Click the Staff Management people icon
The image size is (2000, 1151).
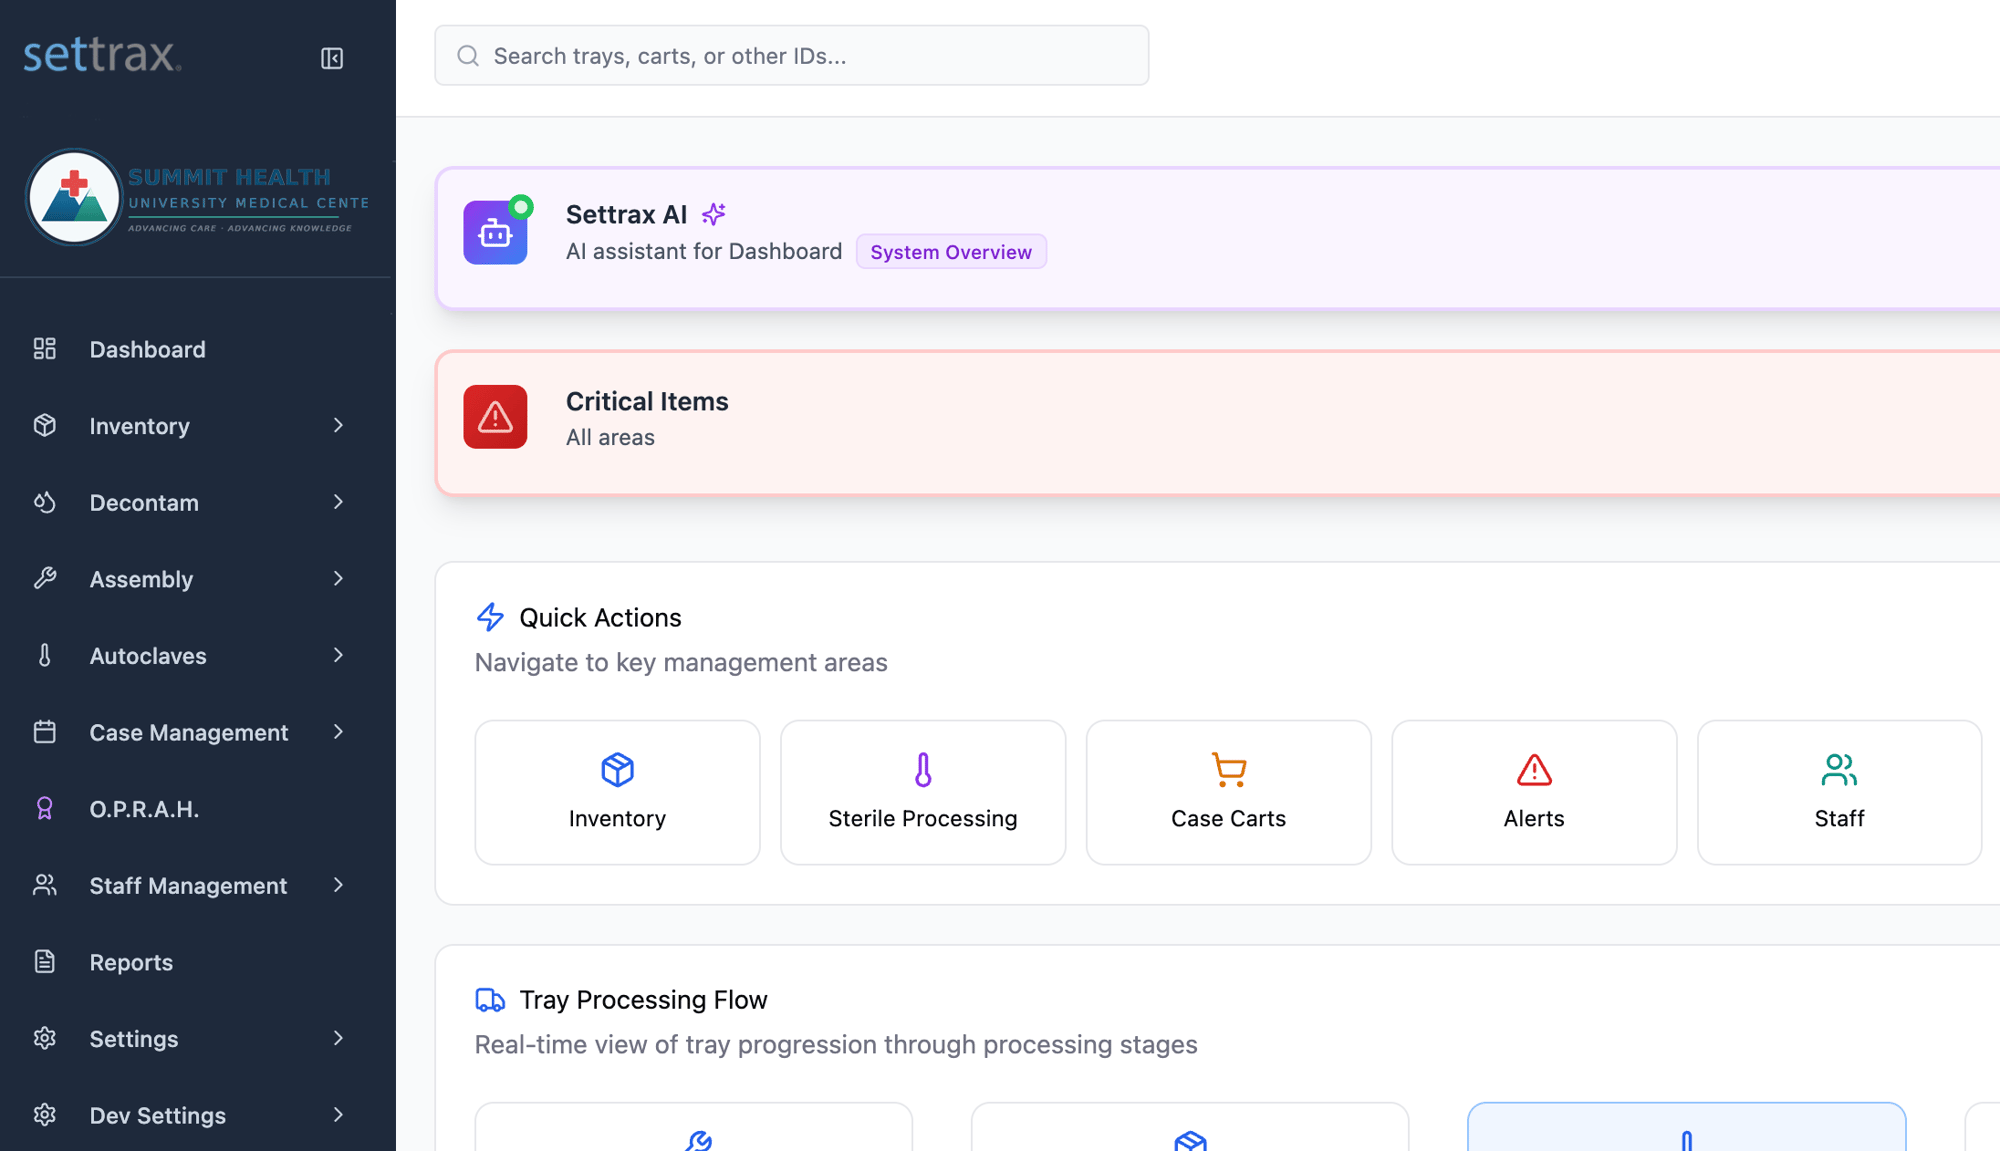[x=45, y=885]
